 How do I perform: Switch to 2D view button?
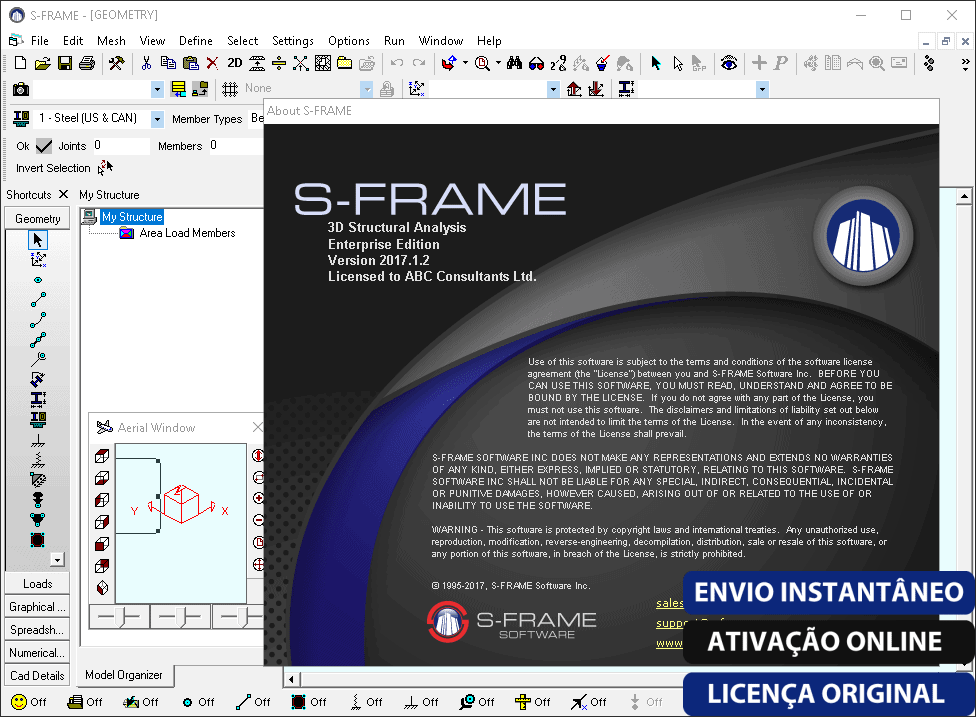[235, 63]
